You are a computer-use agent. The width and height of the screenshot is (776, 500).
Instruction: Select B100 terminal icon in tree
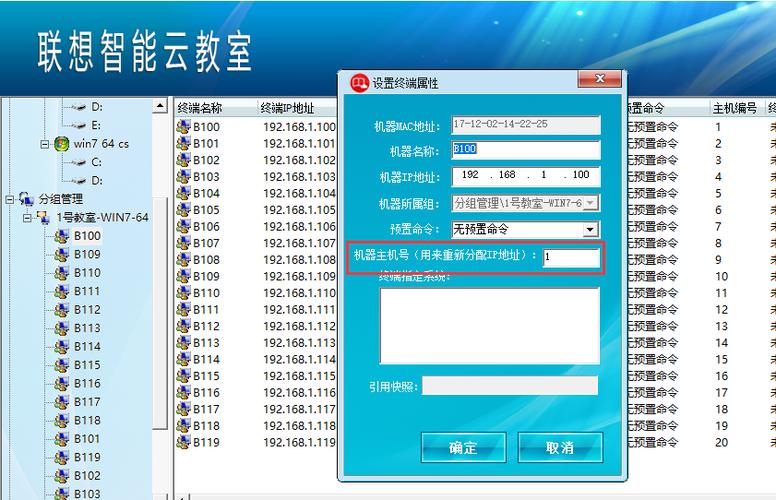pyautogui.click(x=62, y=236)
